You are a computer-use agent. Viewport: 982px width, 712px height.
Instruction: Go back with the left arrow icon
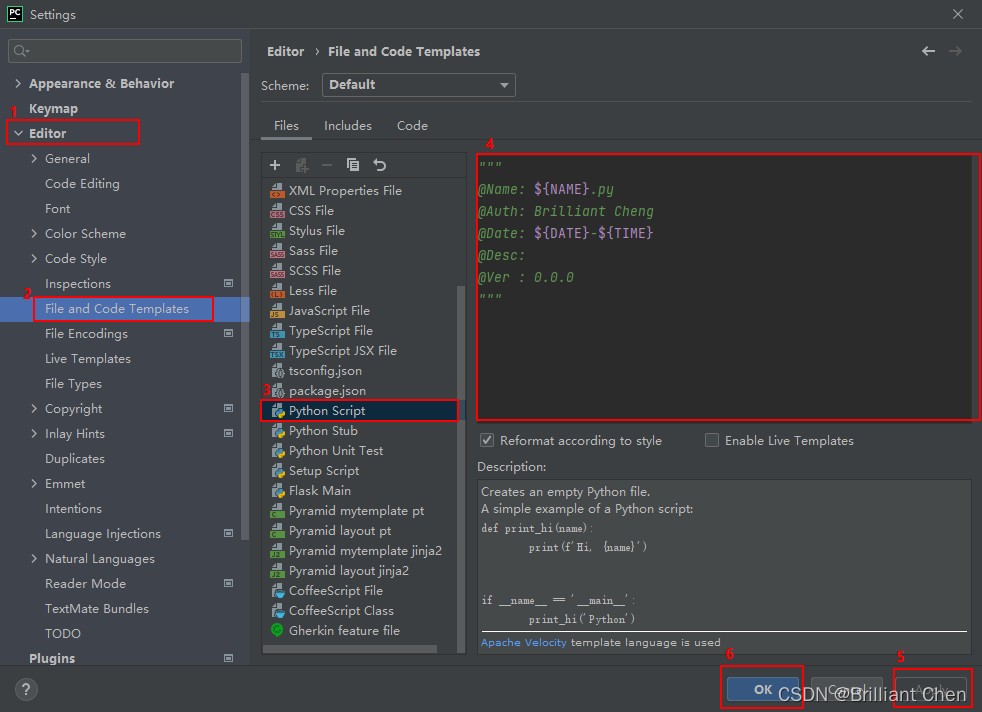928,51
